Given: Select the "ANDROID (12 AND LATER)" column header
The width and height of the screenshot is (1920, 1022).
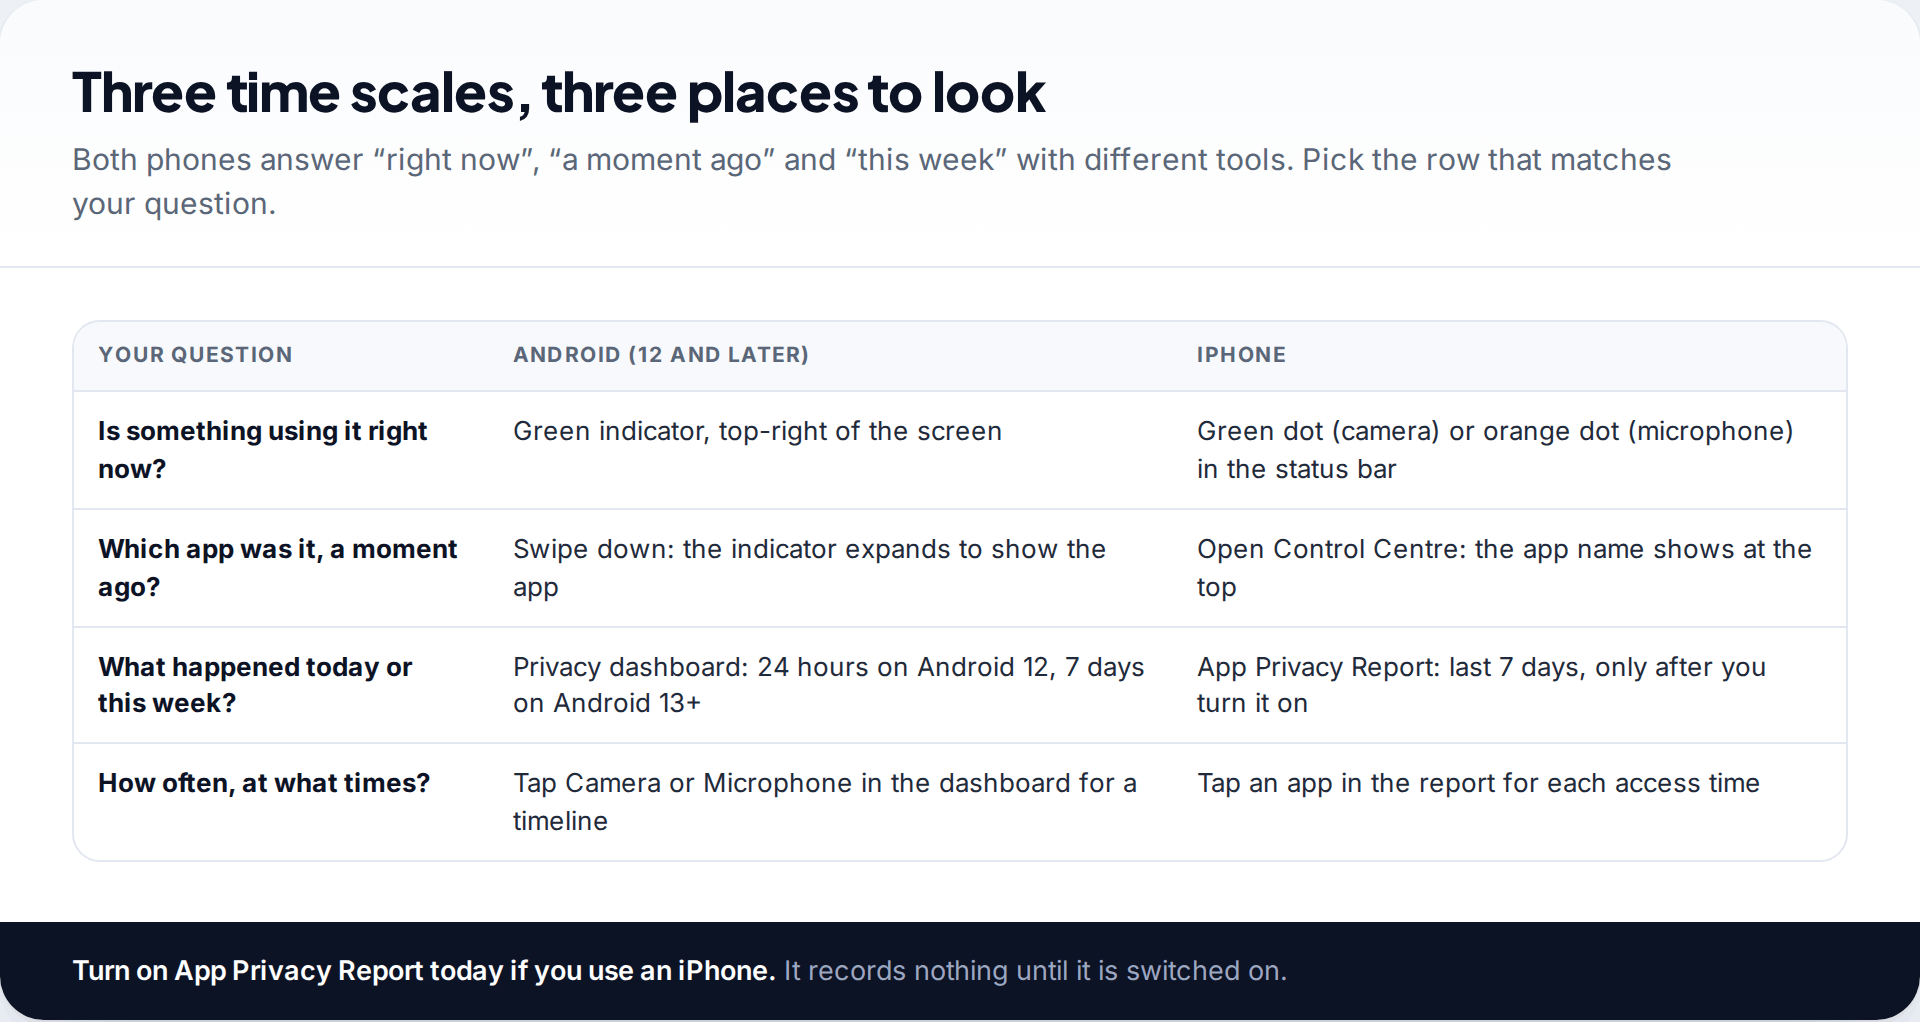Looking at the screenshot, I should pyautogui.click(x=661, y=355).
